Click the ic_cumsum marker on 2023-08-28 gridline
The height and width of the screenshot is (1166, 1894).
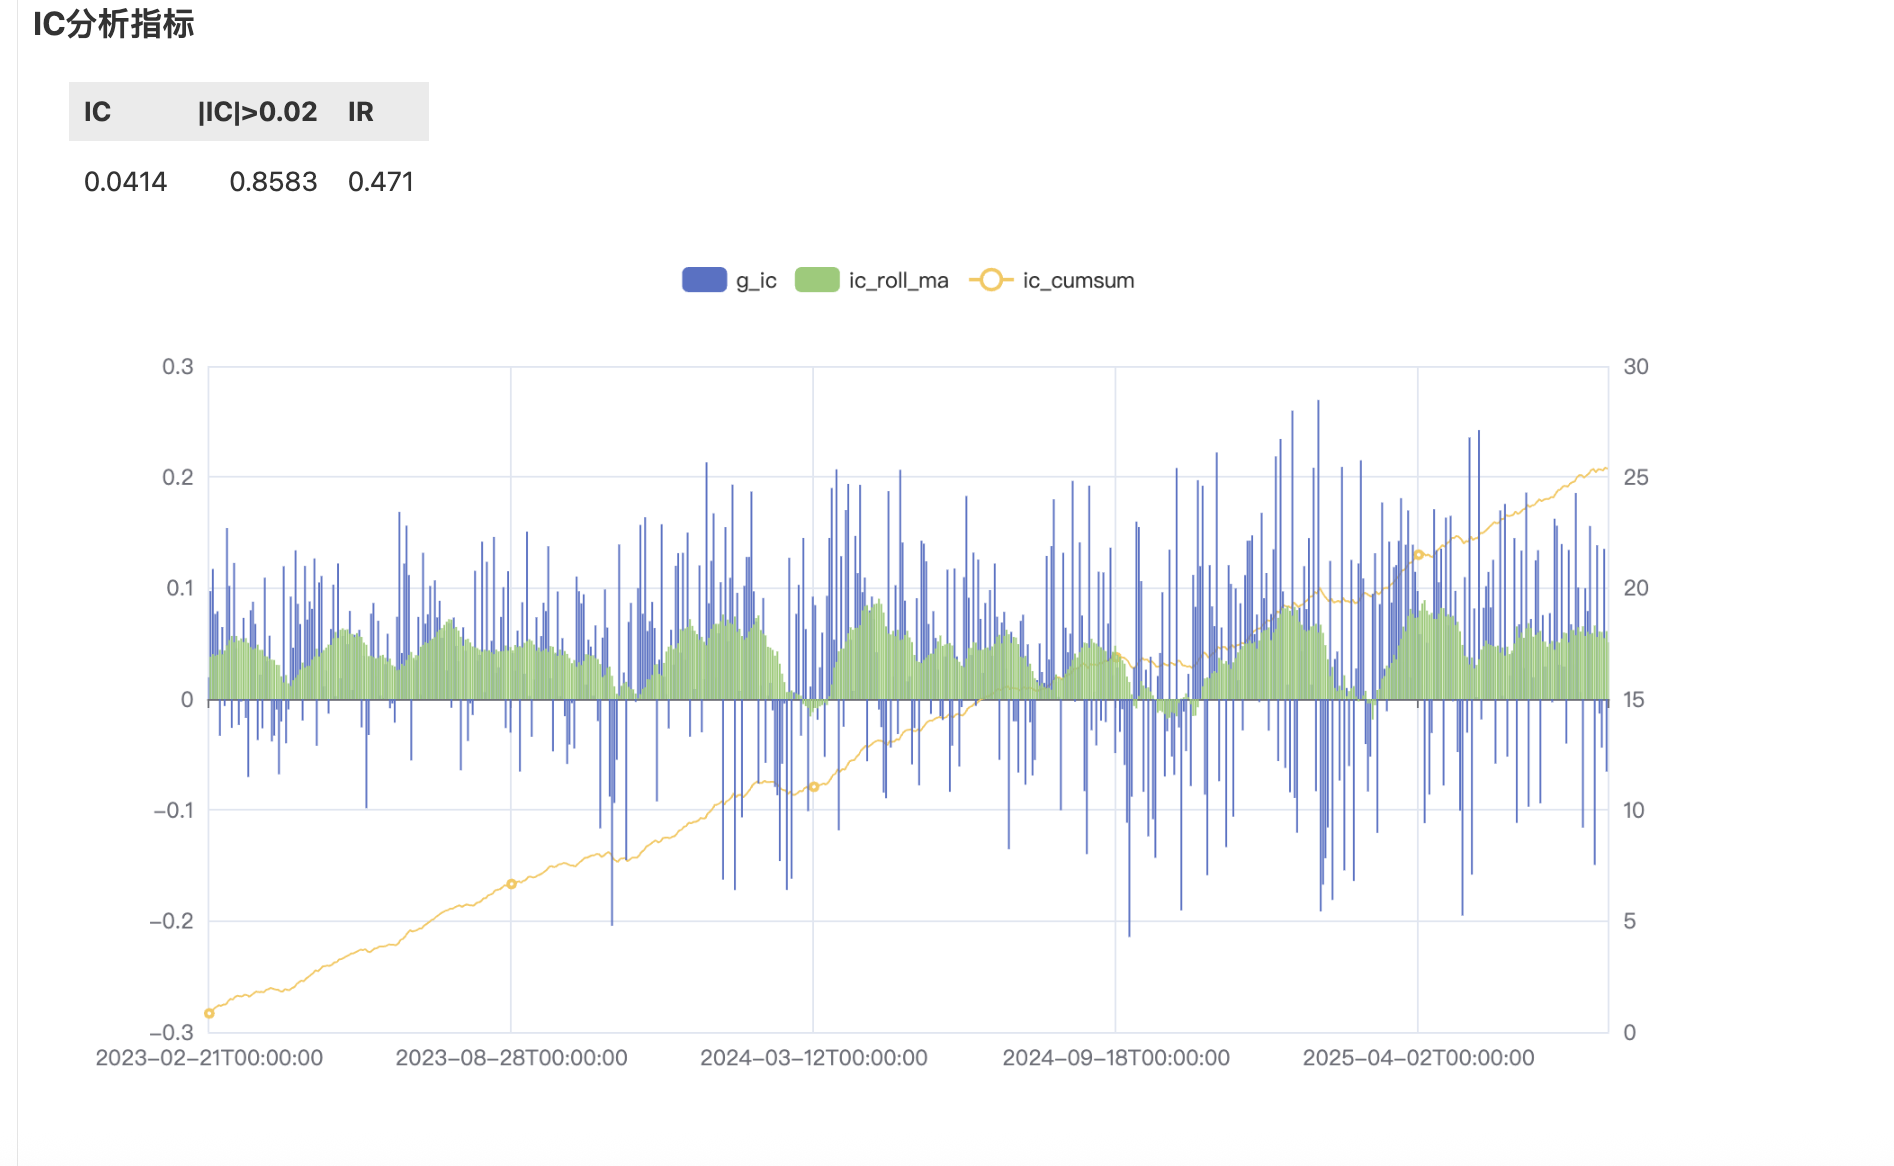pyautogui.click(x=511, y=884)
